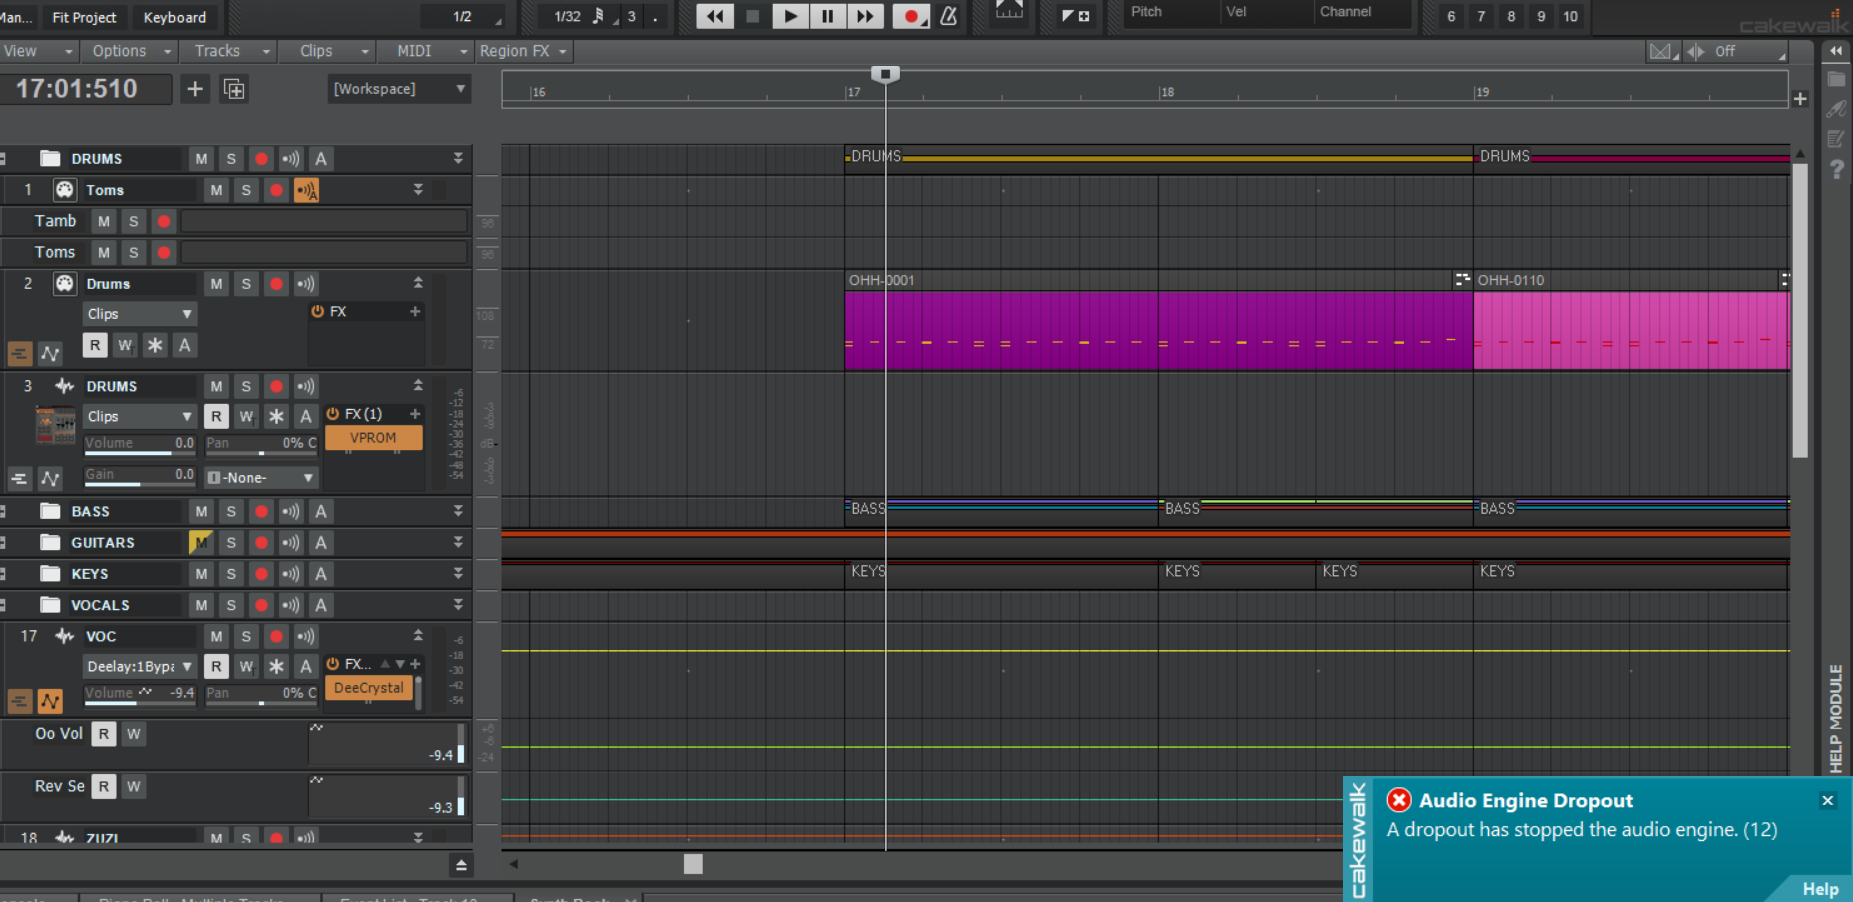
Task: Open the VPROM effect plugin
Action: pos(373,438)
